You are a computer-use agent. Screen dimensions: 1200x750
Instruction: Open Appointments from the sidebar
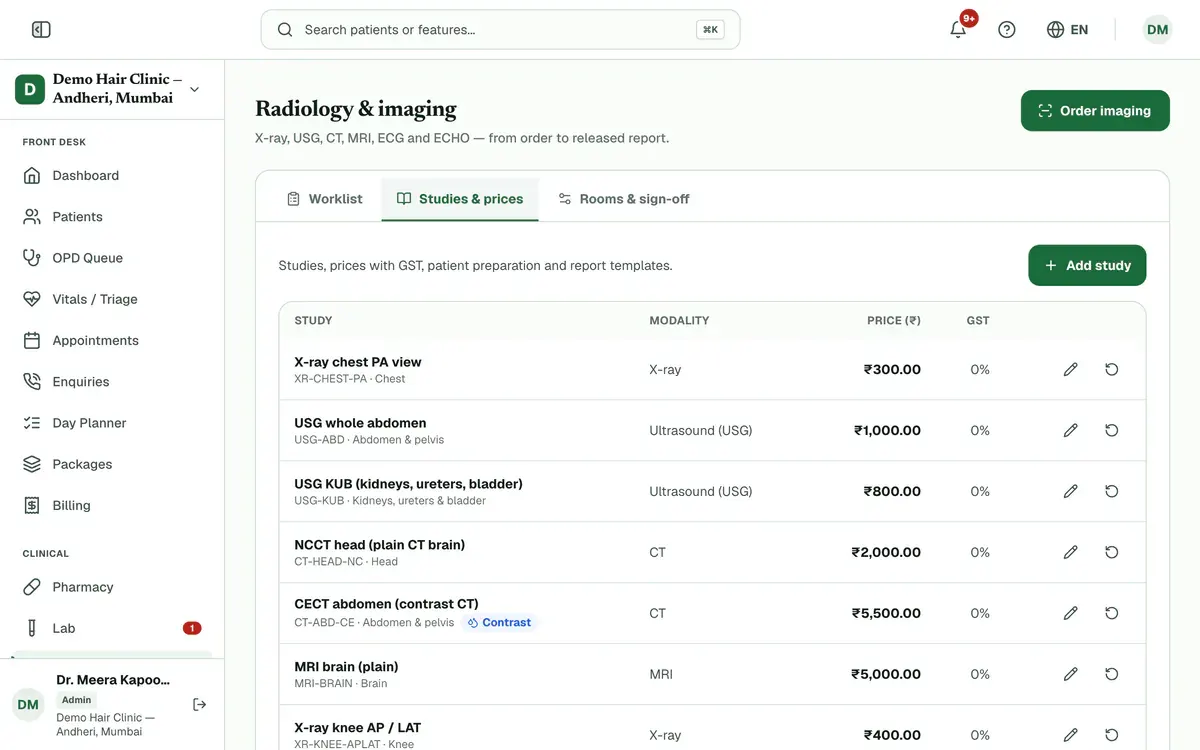(112, 341)
